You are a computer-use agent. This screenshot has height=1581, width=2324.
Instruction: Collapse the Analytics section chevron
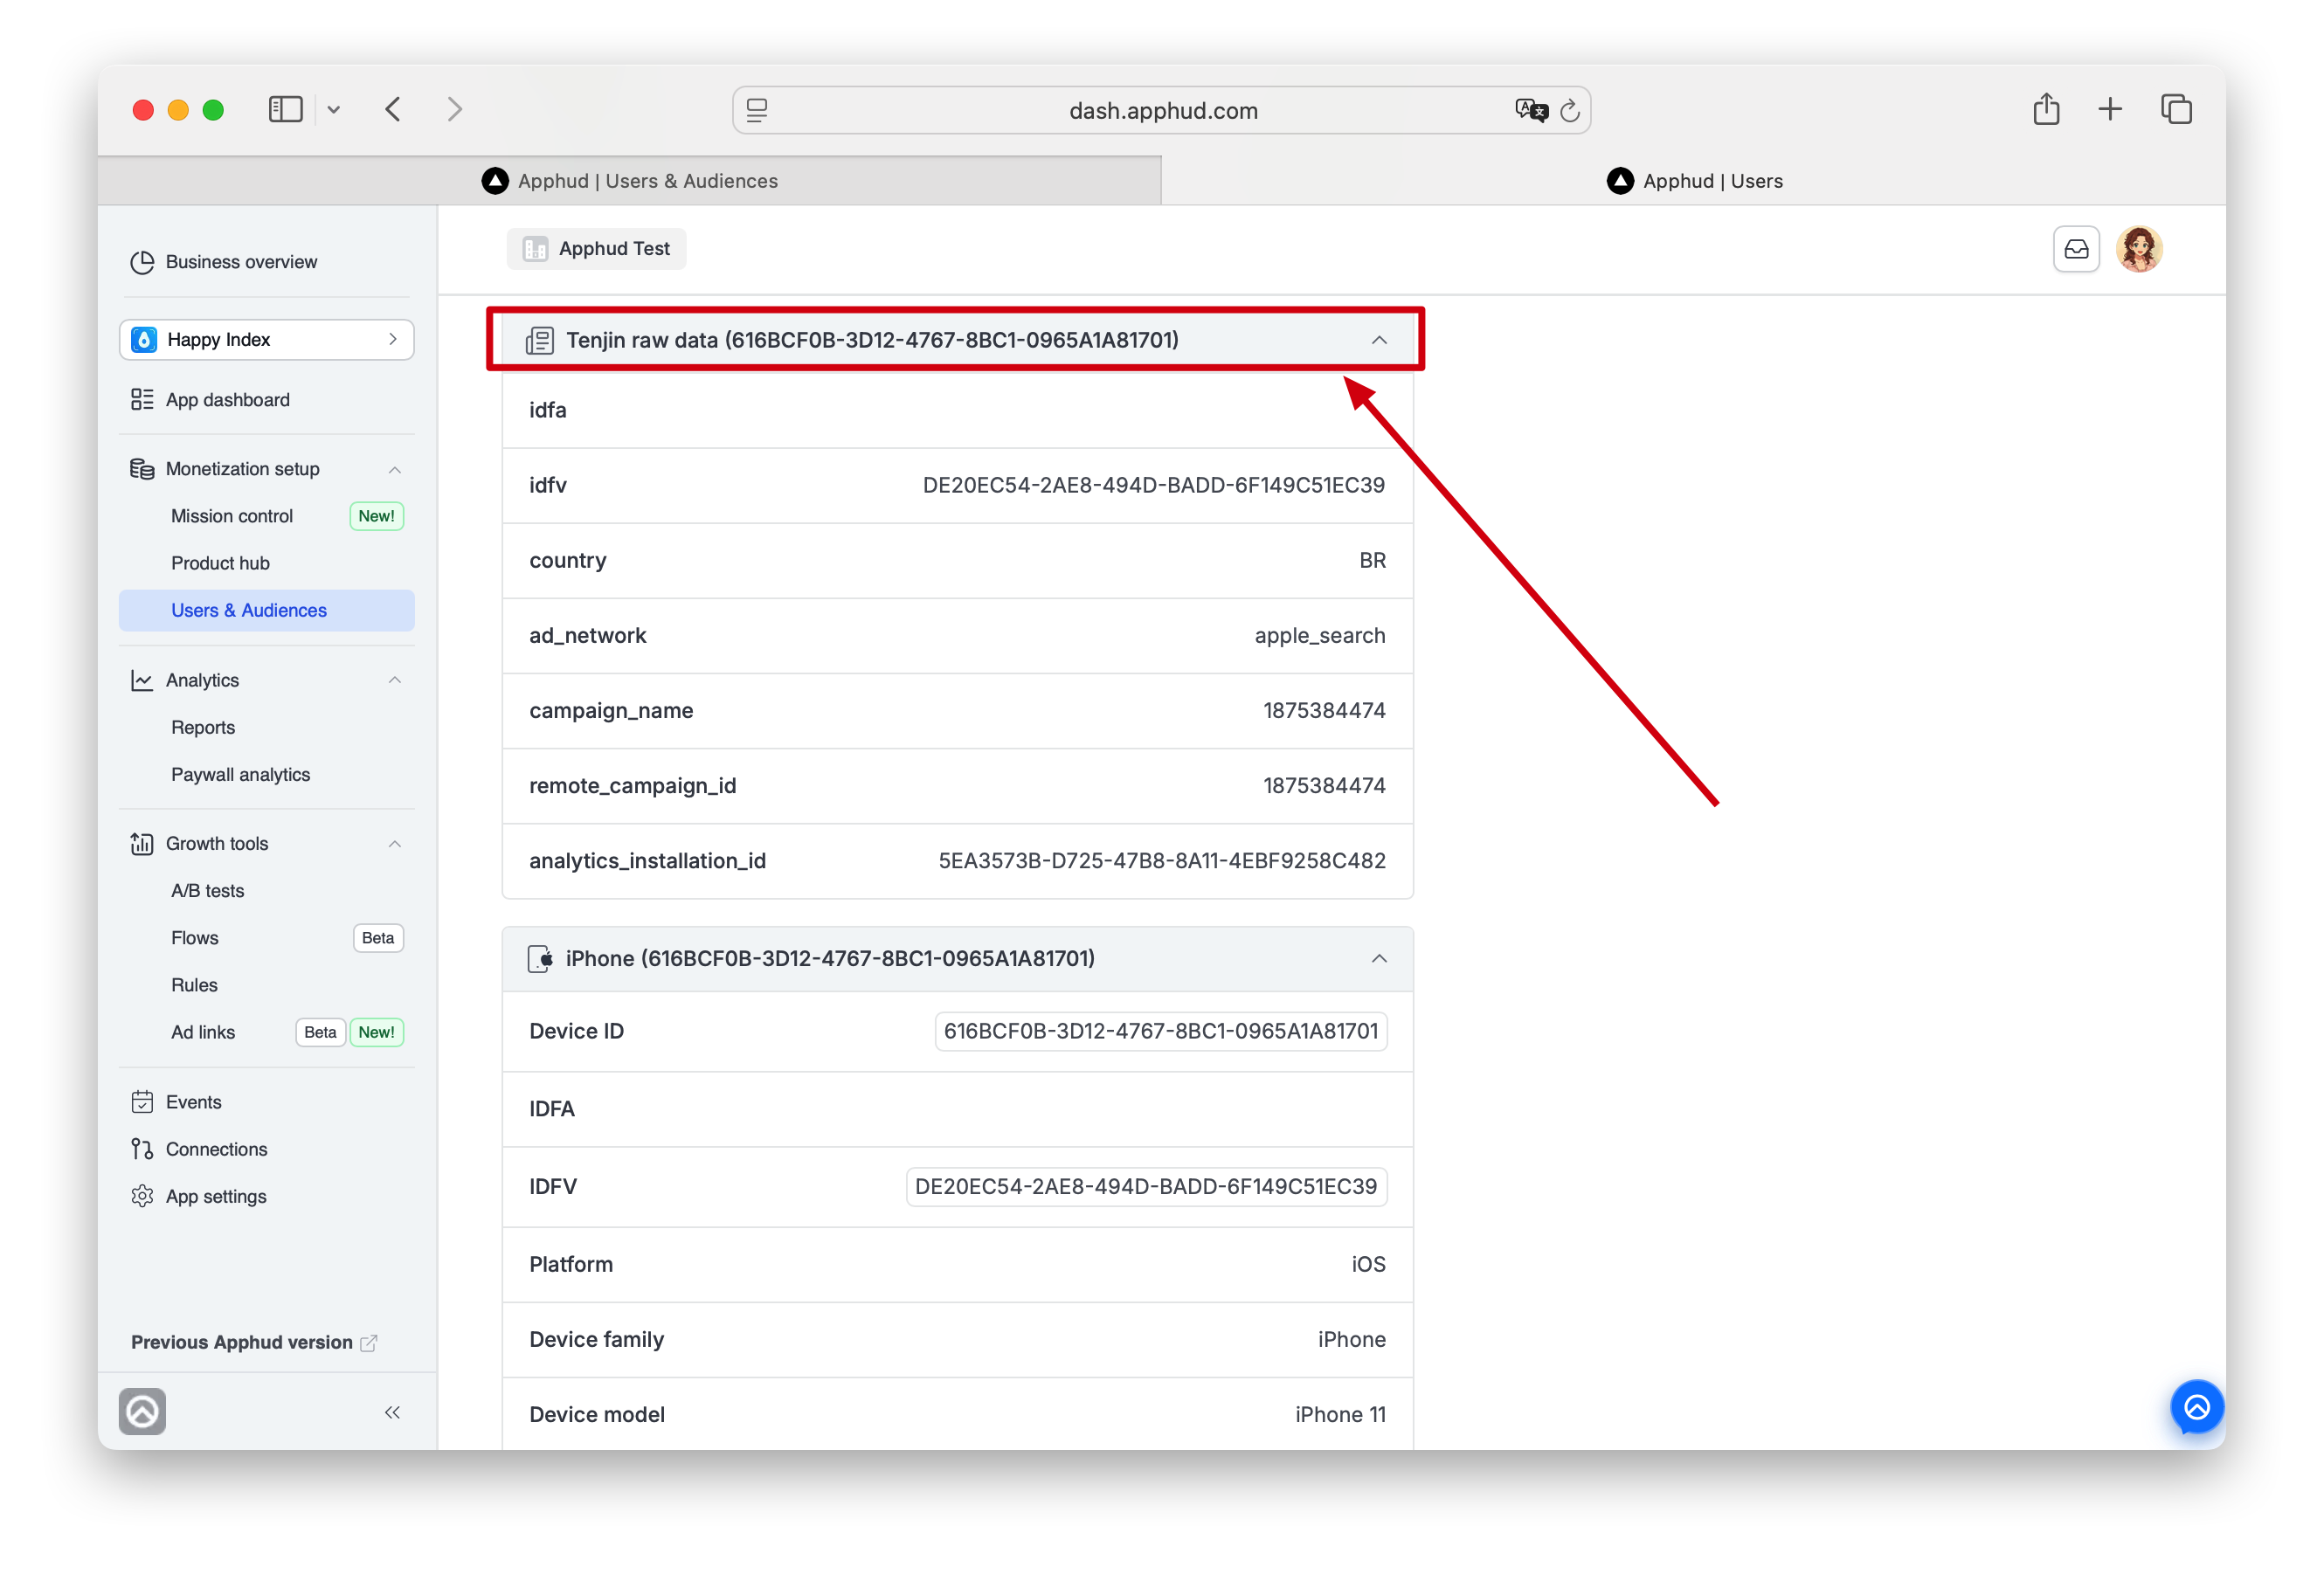(x=395, y=680)
